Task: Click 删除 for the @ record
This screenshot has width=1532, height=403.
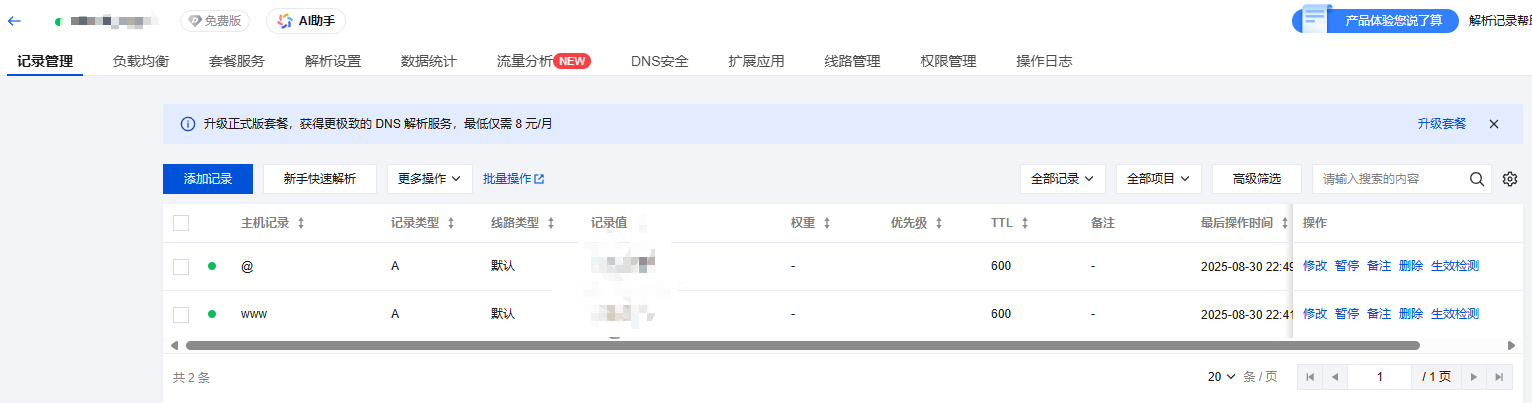Action: [x=1411, y=266]
